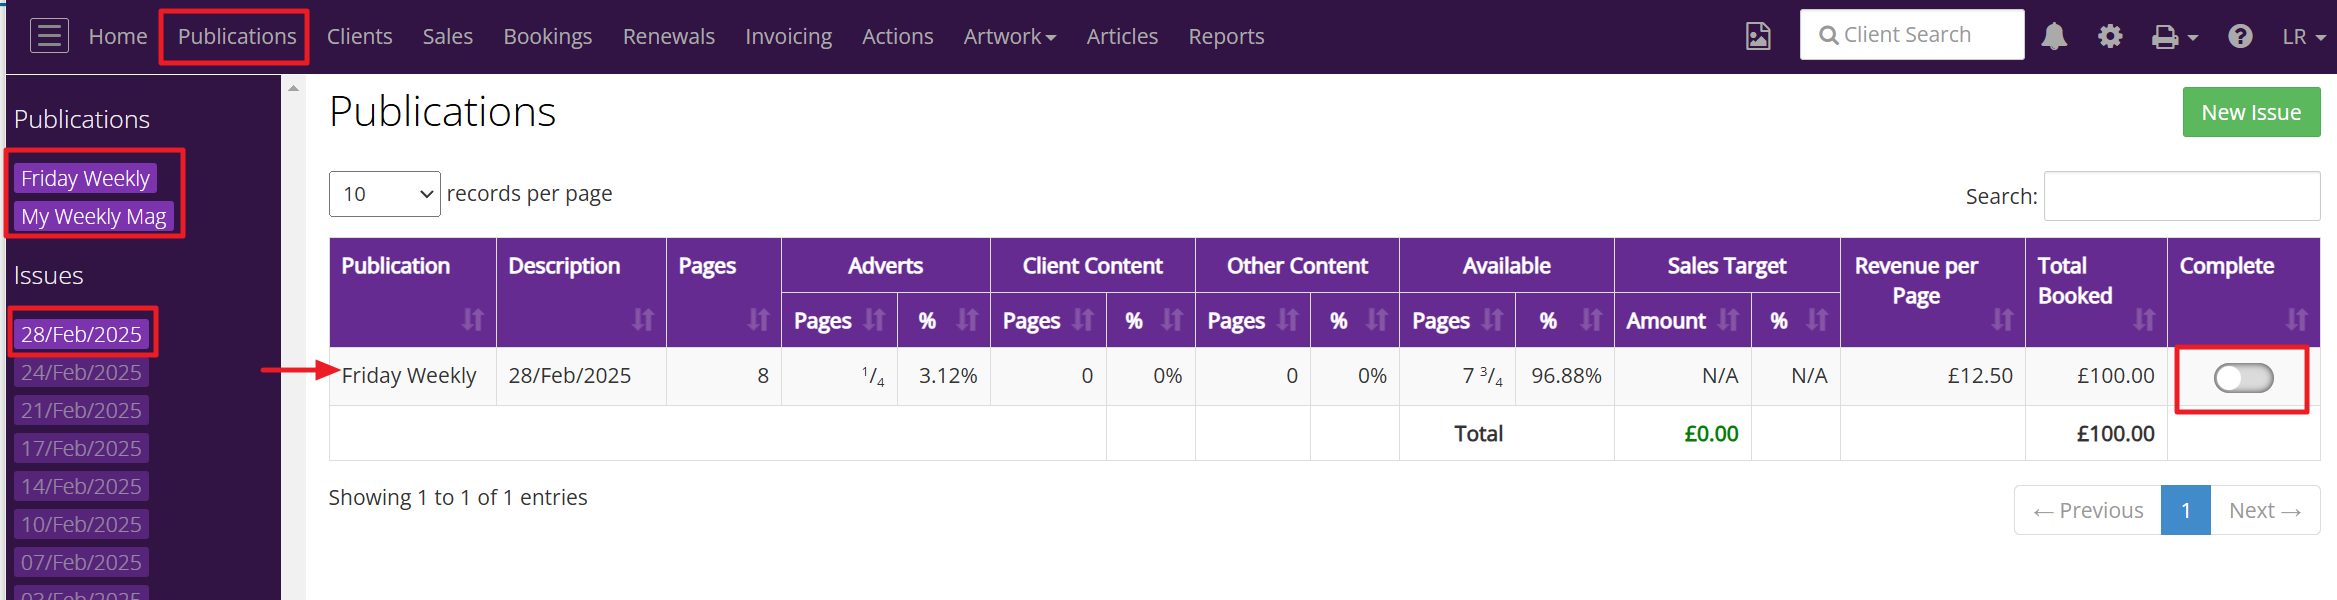
Task: Click the image document icon
Action: pyautogui.click(x=1758, y=37)
